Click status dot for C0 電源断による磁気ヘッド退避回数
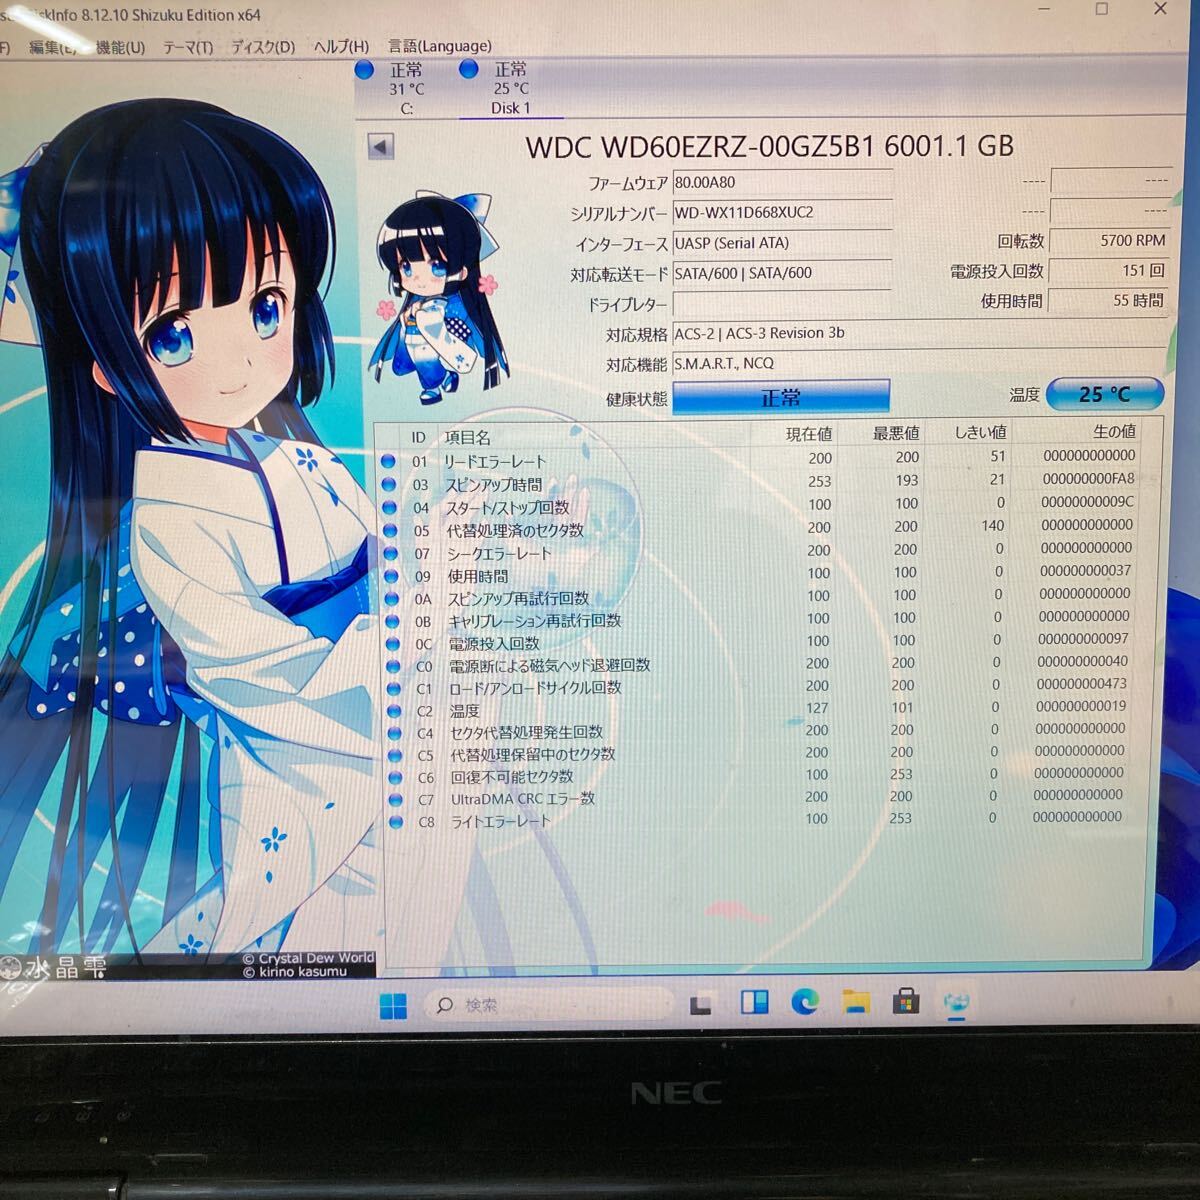Screen dimensions: 1200x1200 pos(393,666)
